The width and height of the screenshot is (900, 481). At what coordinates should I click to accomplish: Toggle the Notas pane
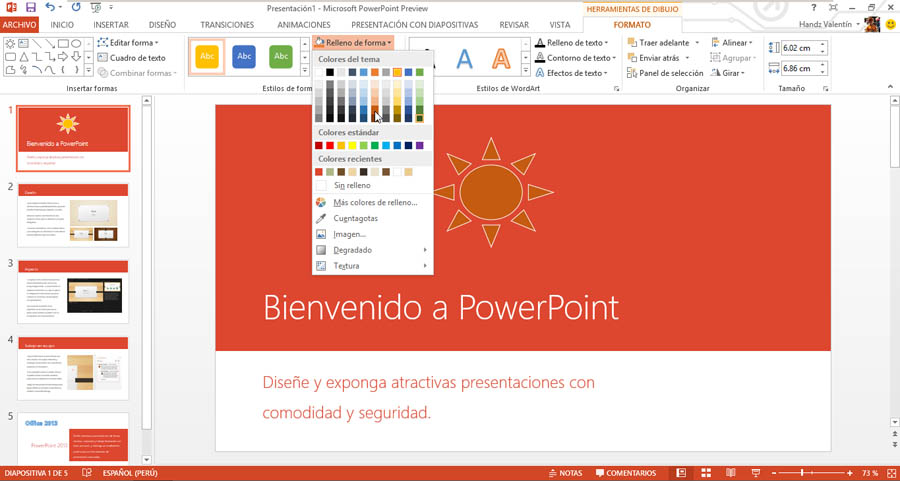[x=564, y=472]
